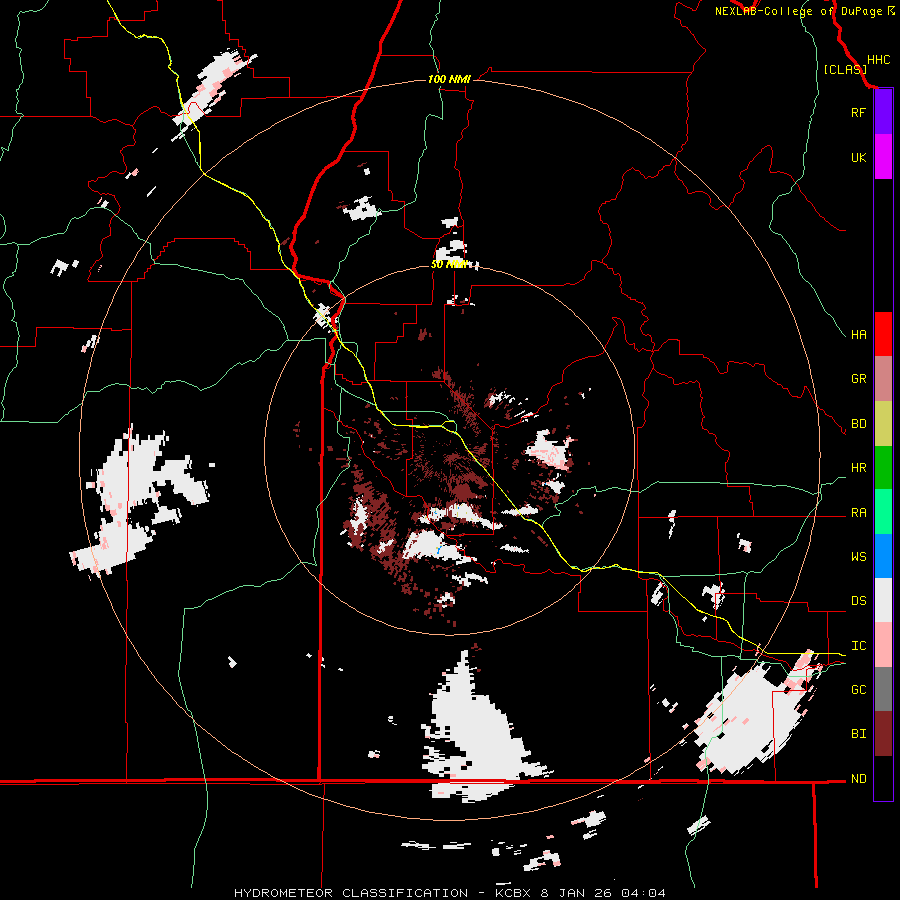Click the HHC product label
The height and width of the screenshot is (900, 900).
click(879, 60)
